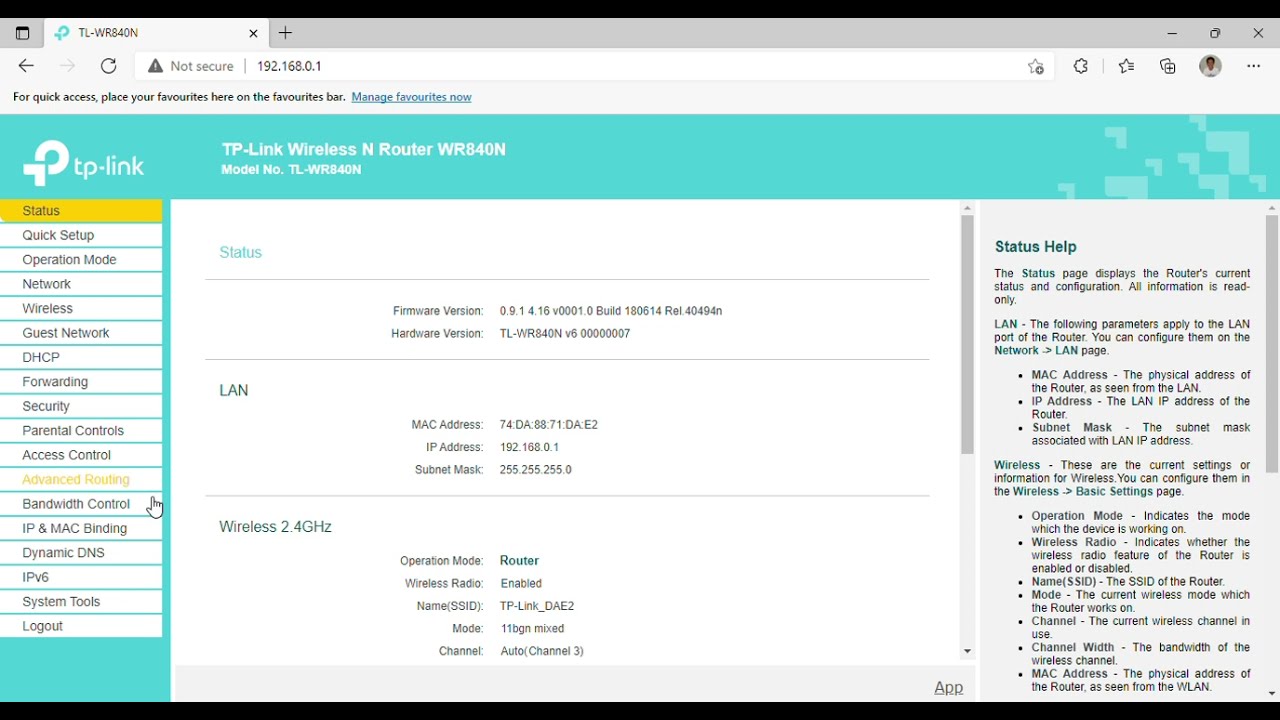Minimize the browser window
Viewport: 1280px width, 720px height.
pos(1172,33)
